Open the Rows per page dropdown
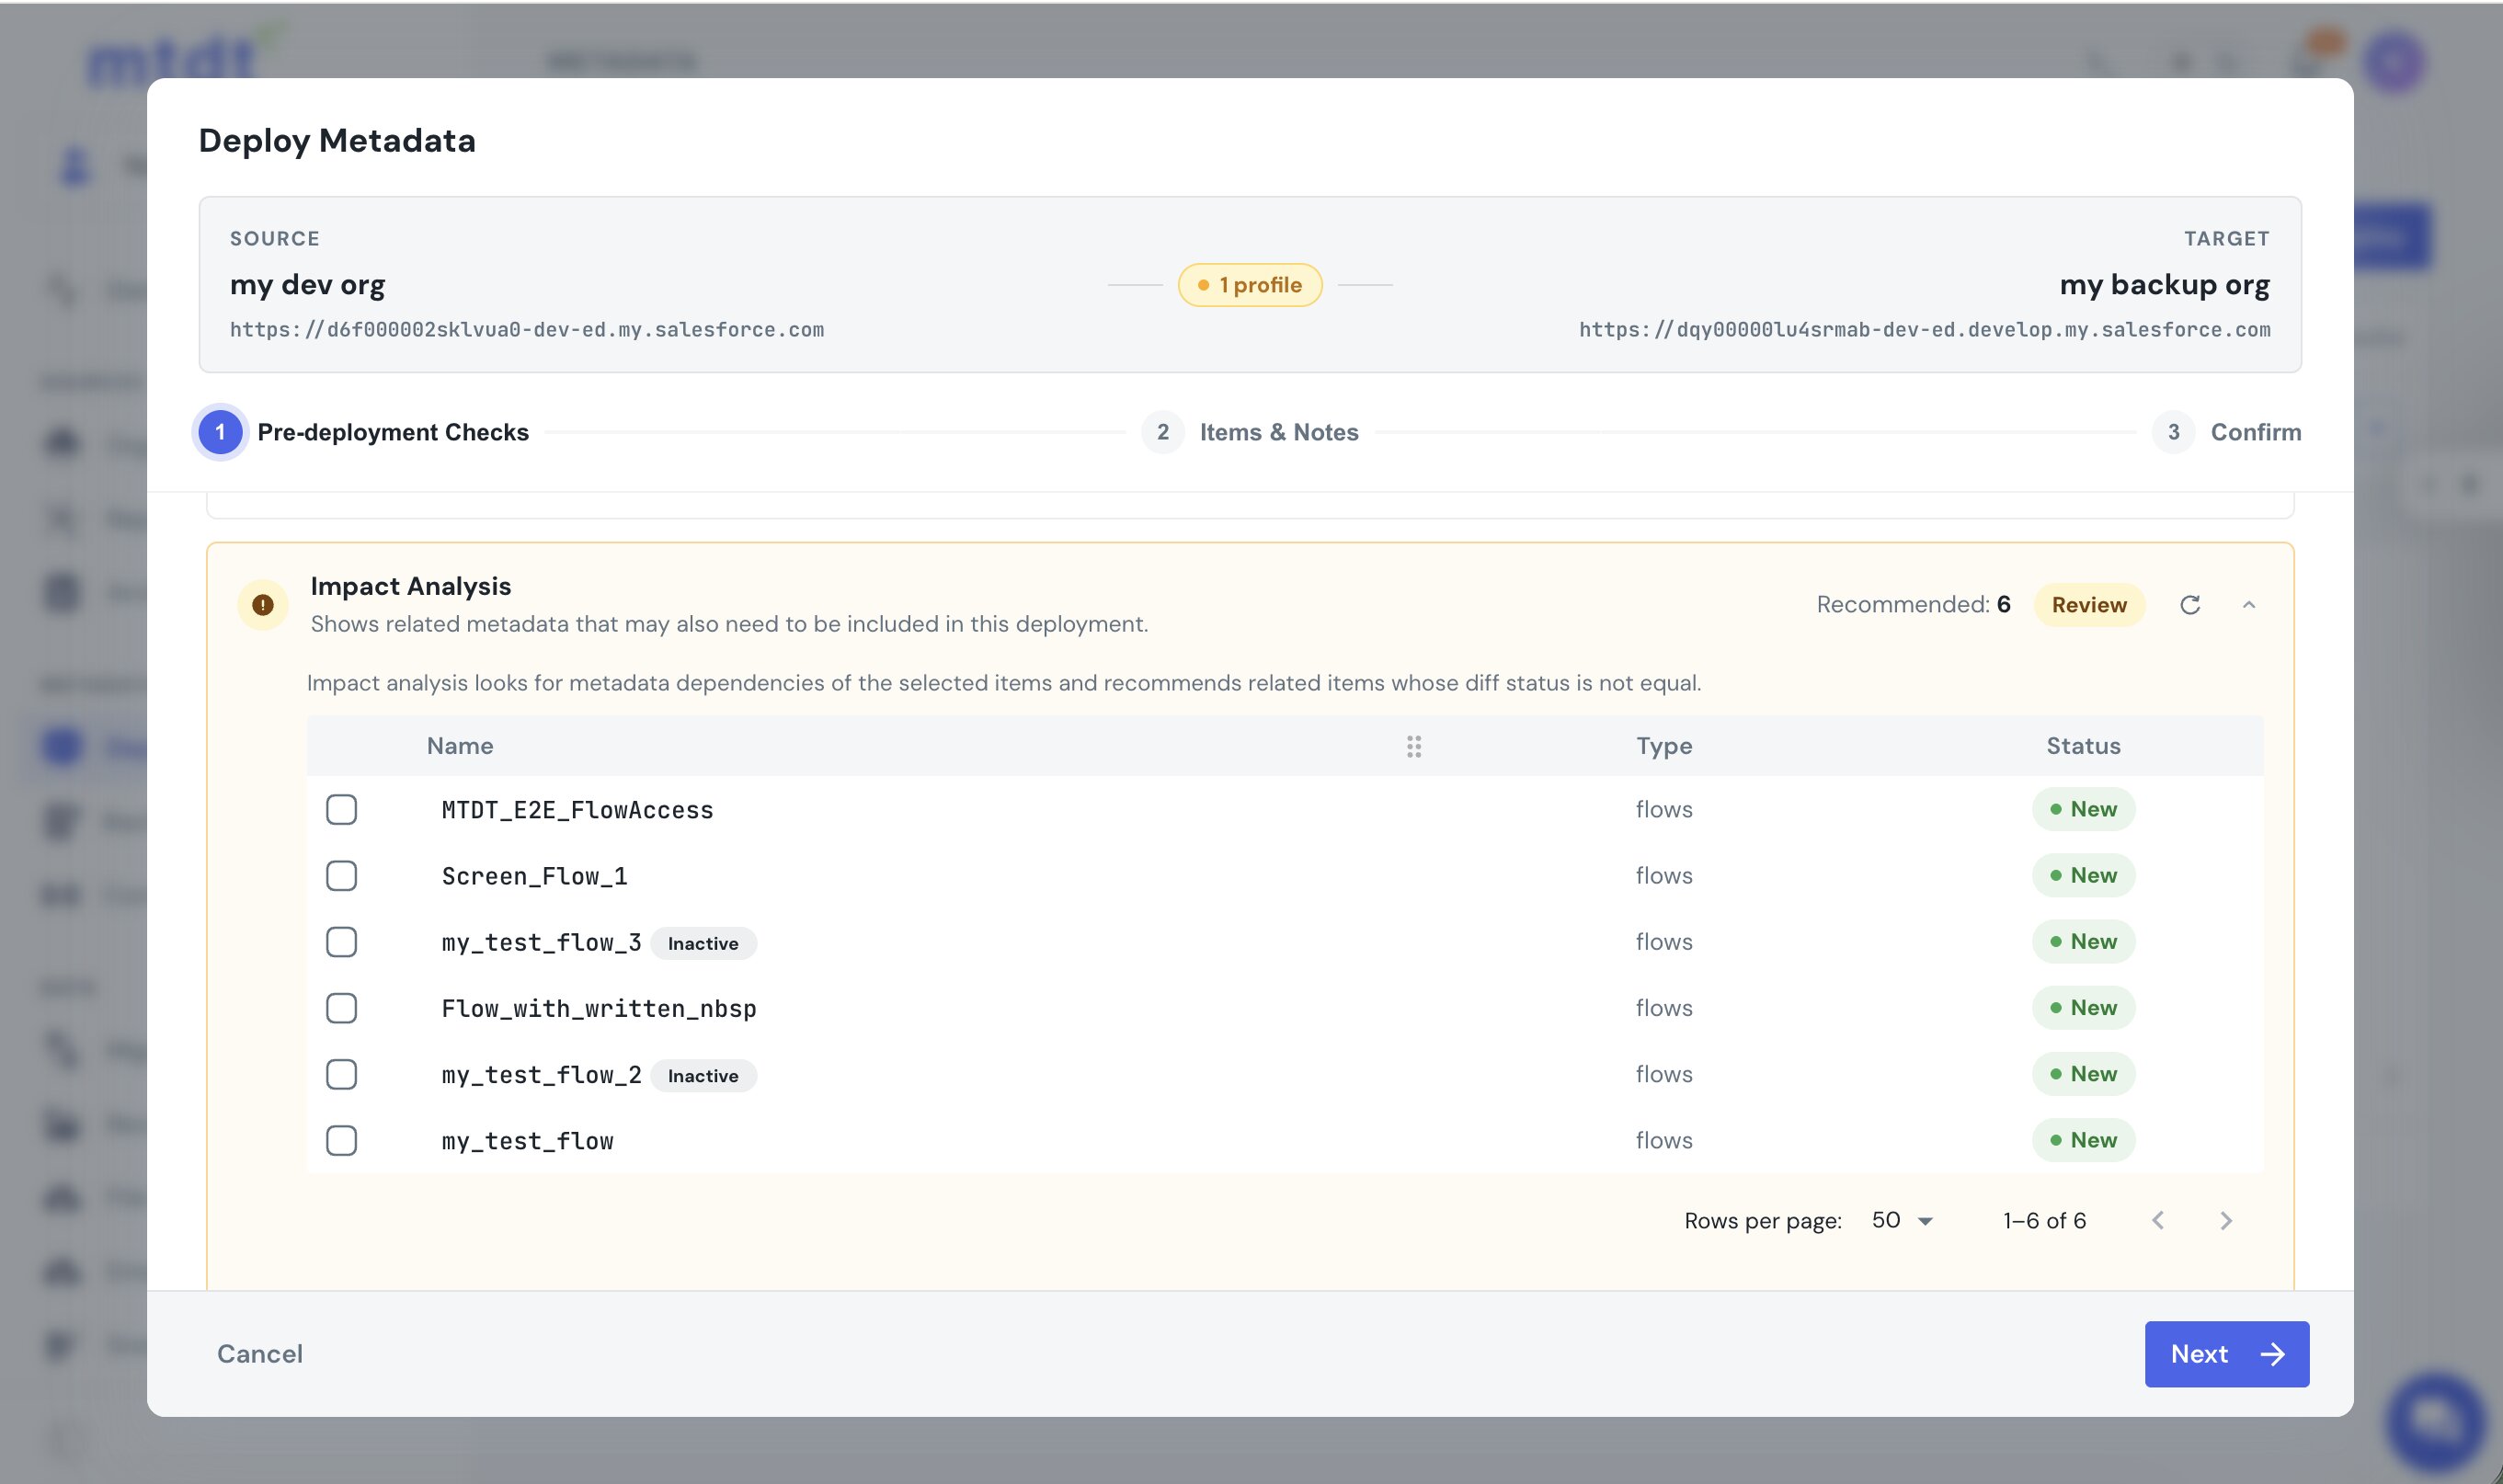This screenshot has height=1484, width=2503. pos(1902,1220)
